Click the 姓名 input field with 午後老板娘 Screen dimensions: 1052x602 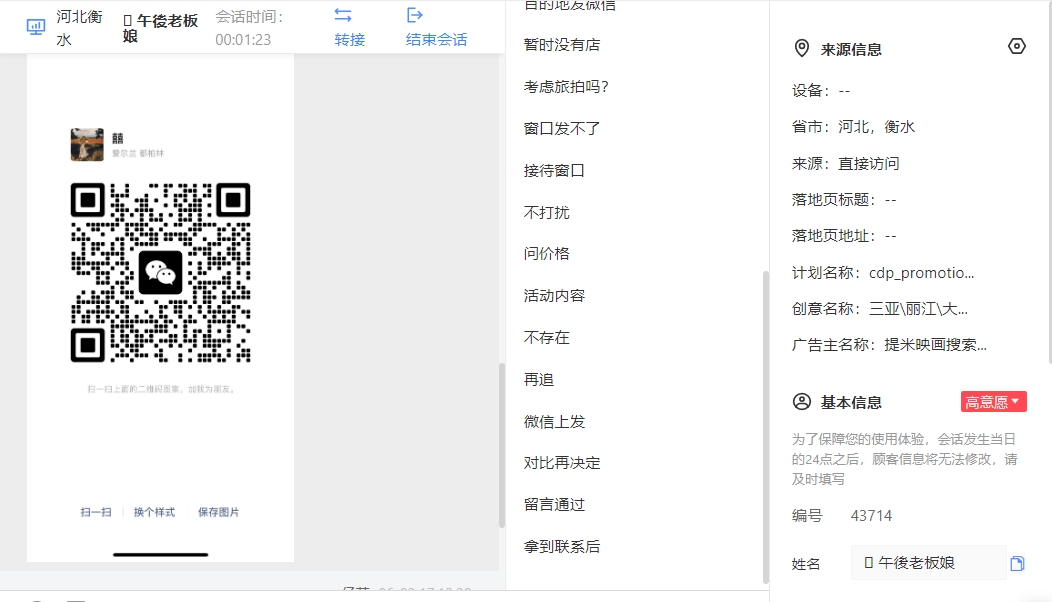coord(929,562)
